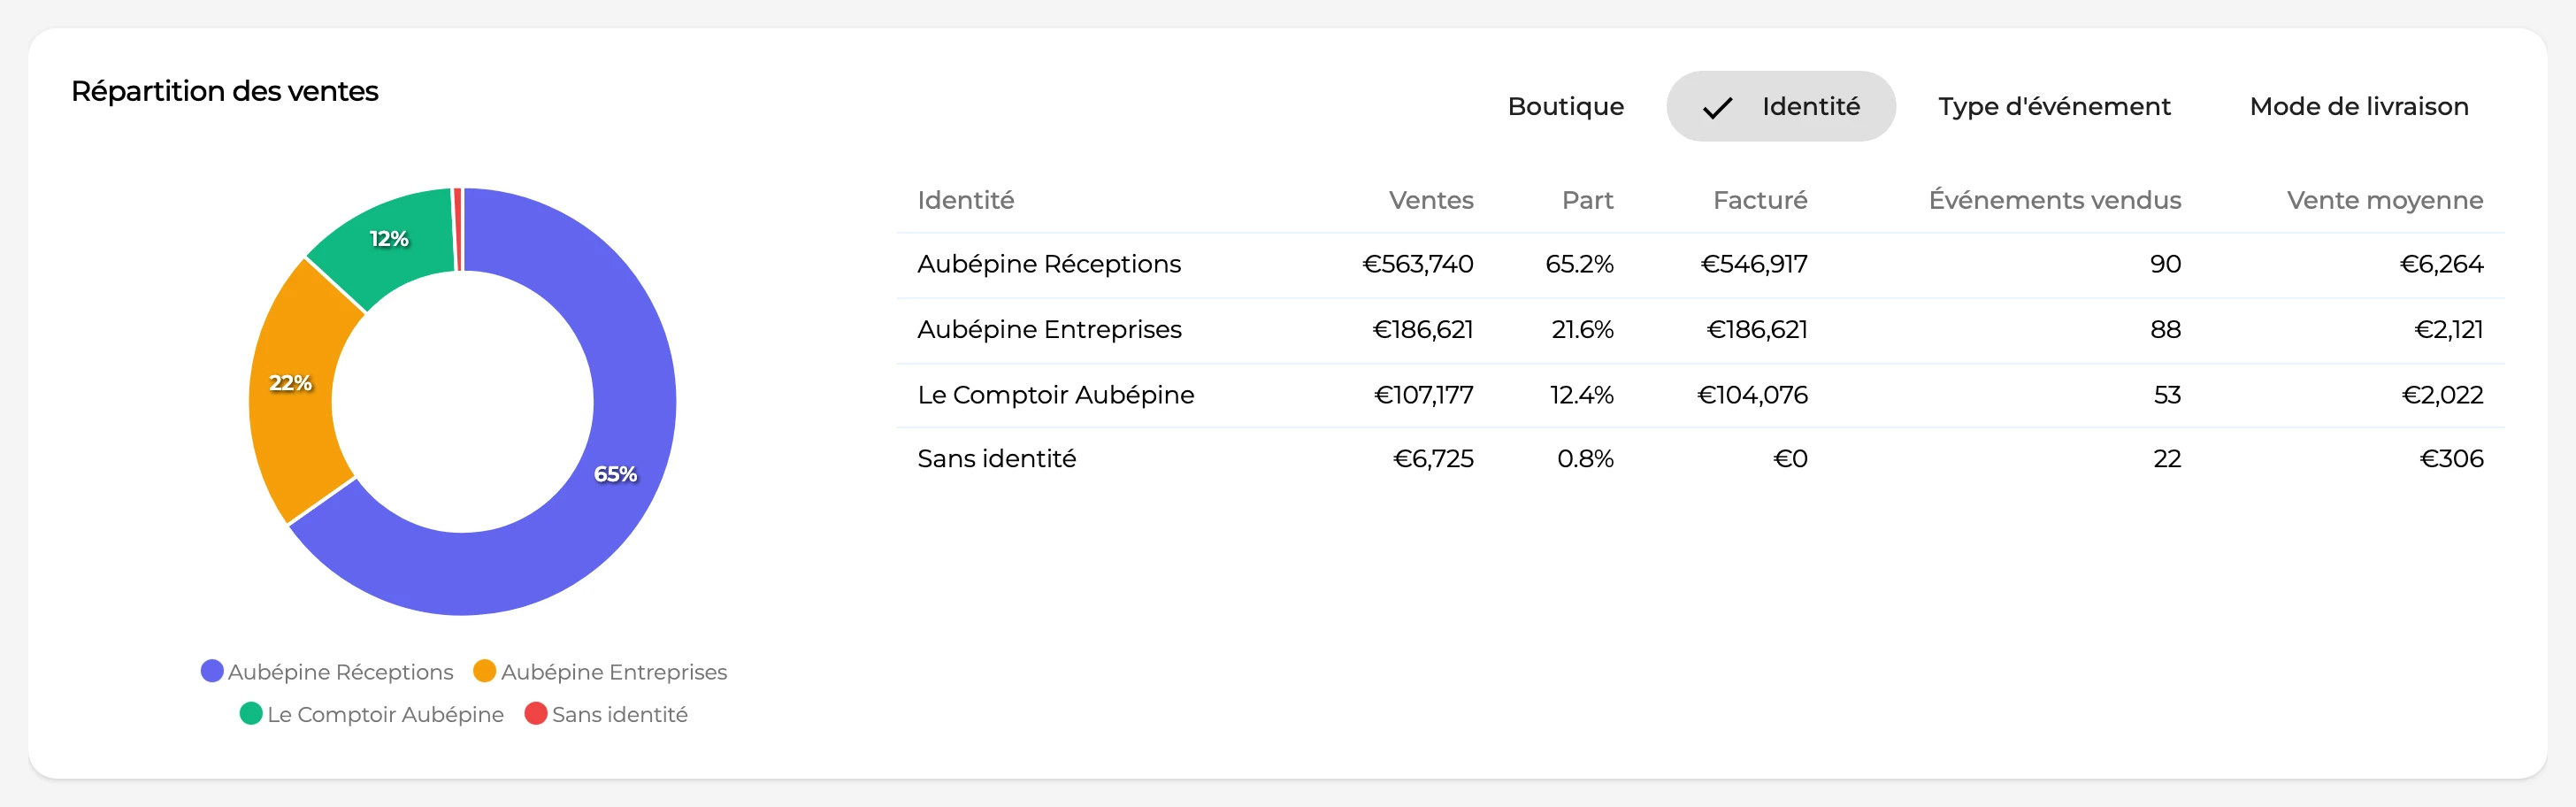This screenshot has width=2576, height=807.
Task: Click the green legend dot for Le Comptoir Aubépine
Action: [x=251, y=713]
